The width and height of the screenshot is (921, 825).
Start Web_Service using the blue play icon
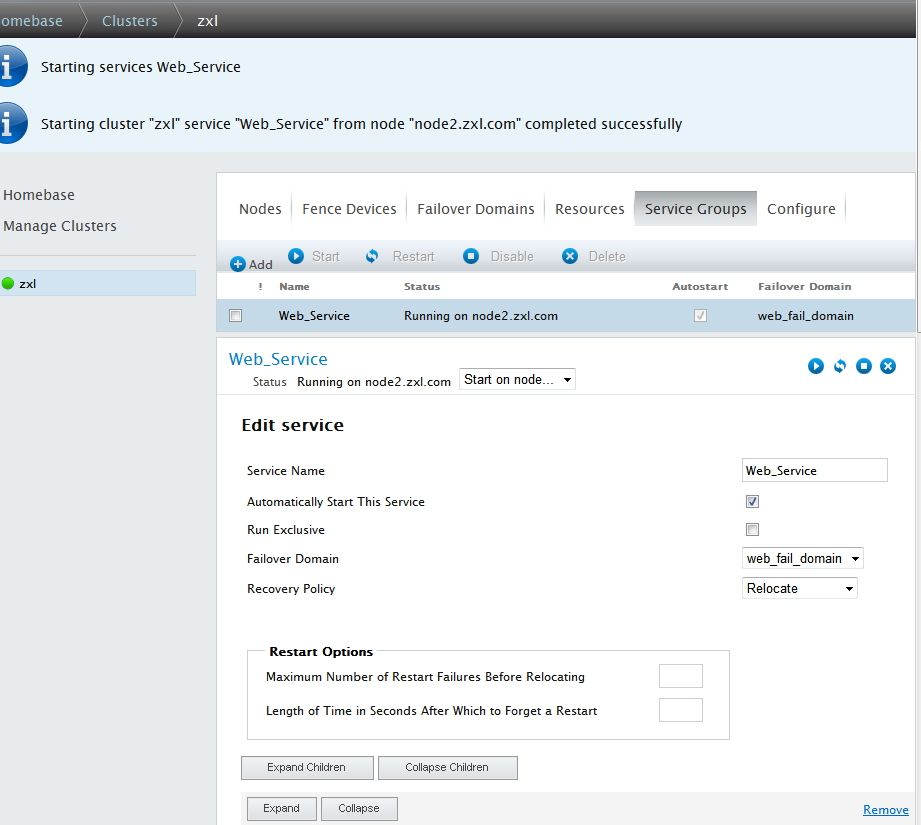(x=816, y=366)
